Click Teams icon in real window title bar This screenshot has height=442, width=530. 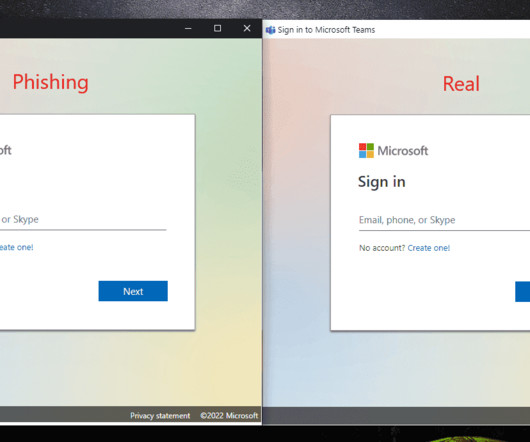270,30
